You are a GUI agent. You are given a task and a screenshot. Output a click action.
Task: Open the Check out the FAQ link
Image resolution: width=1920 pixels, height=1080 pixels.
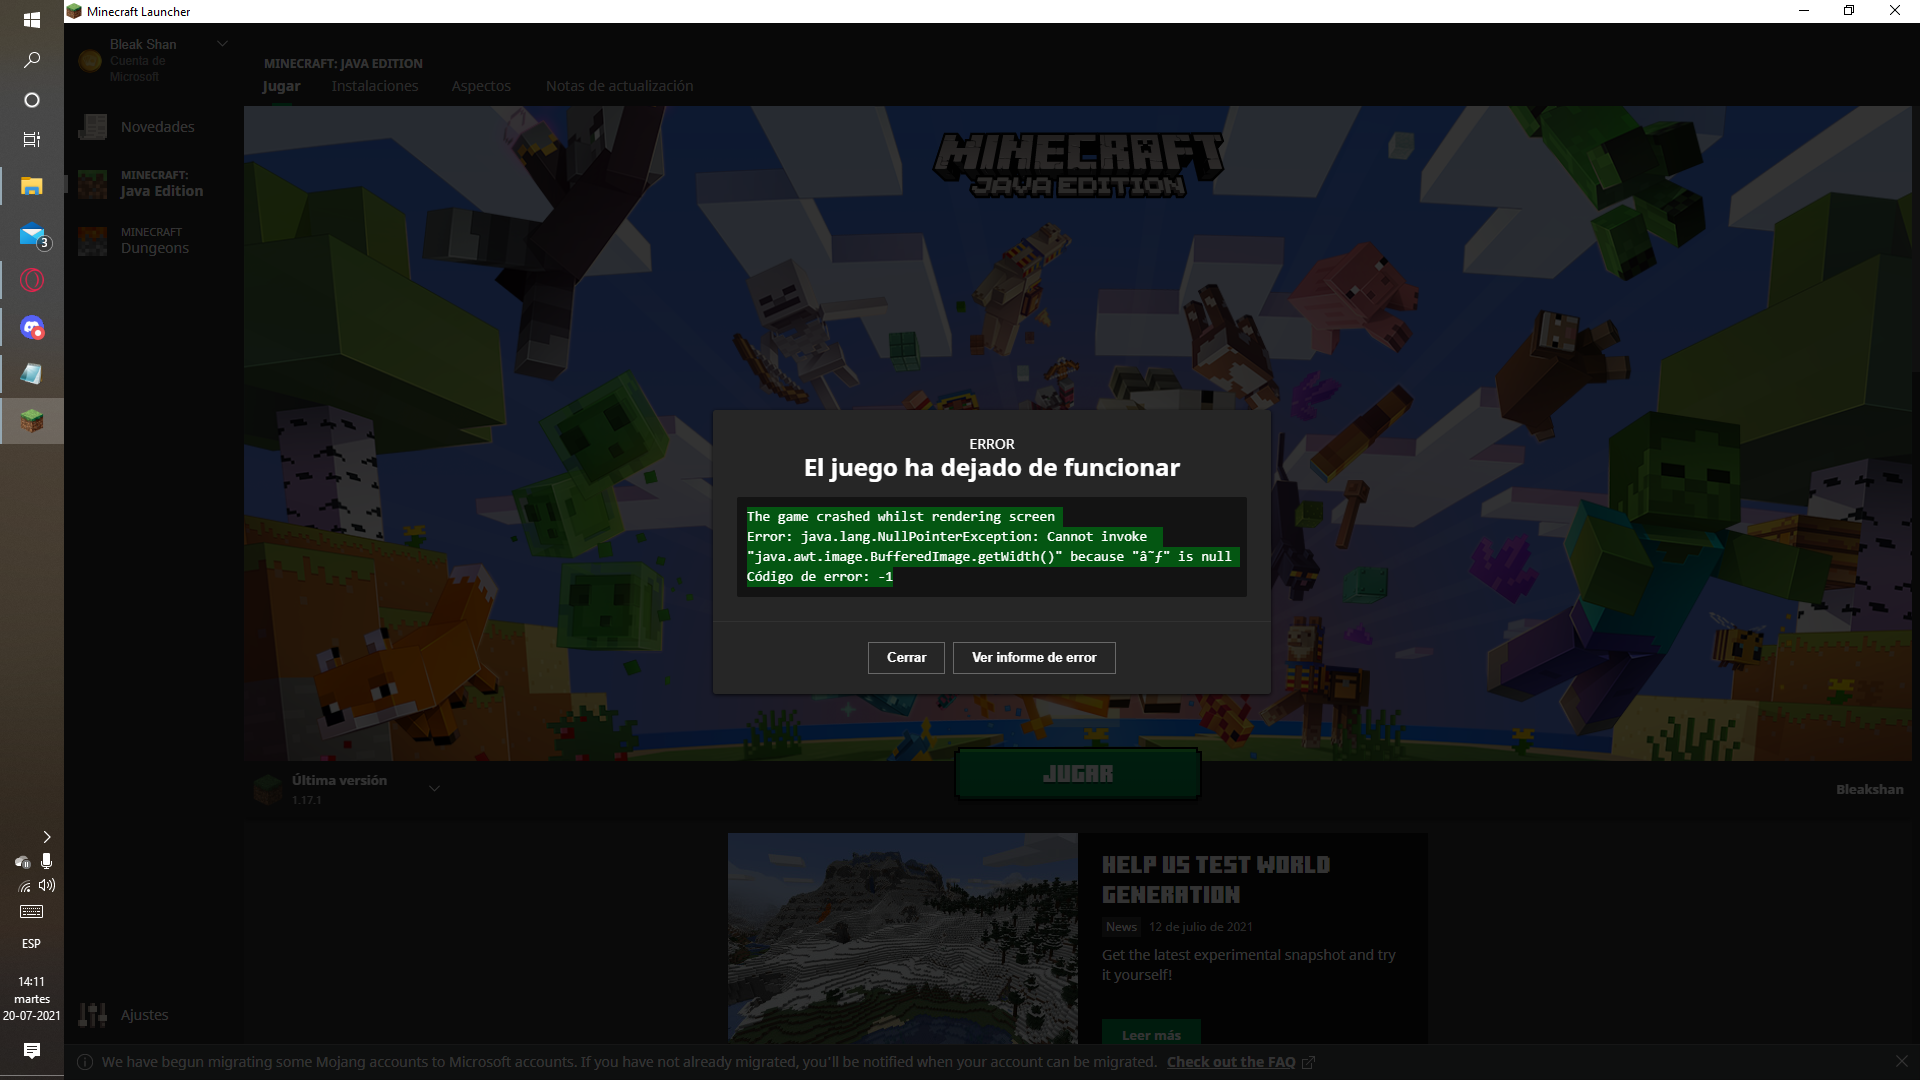pos(1231,1062)
